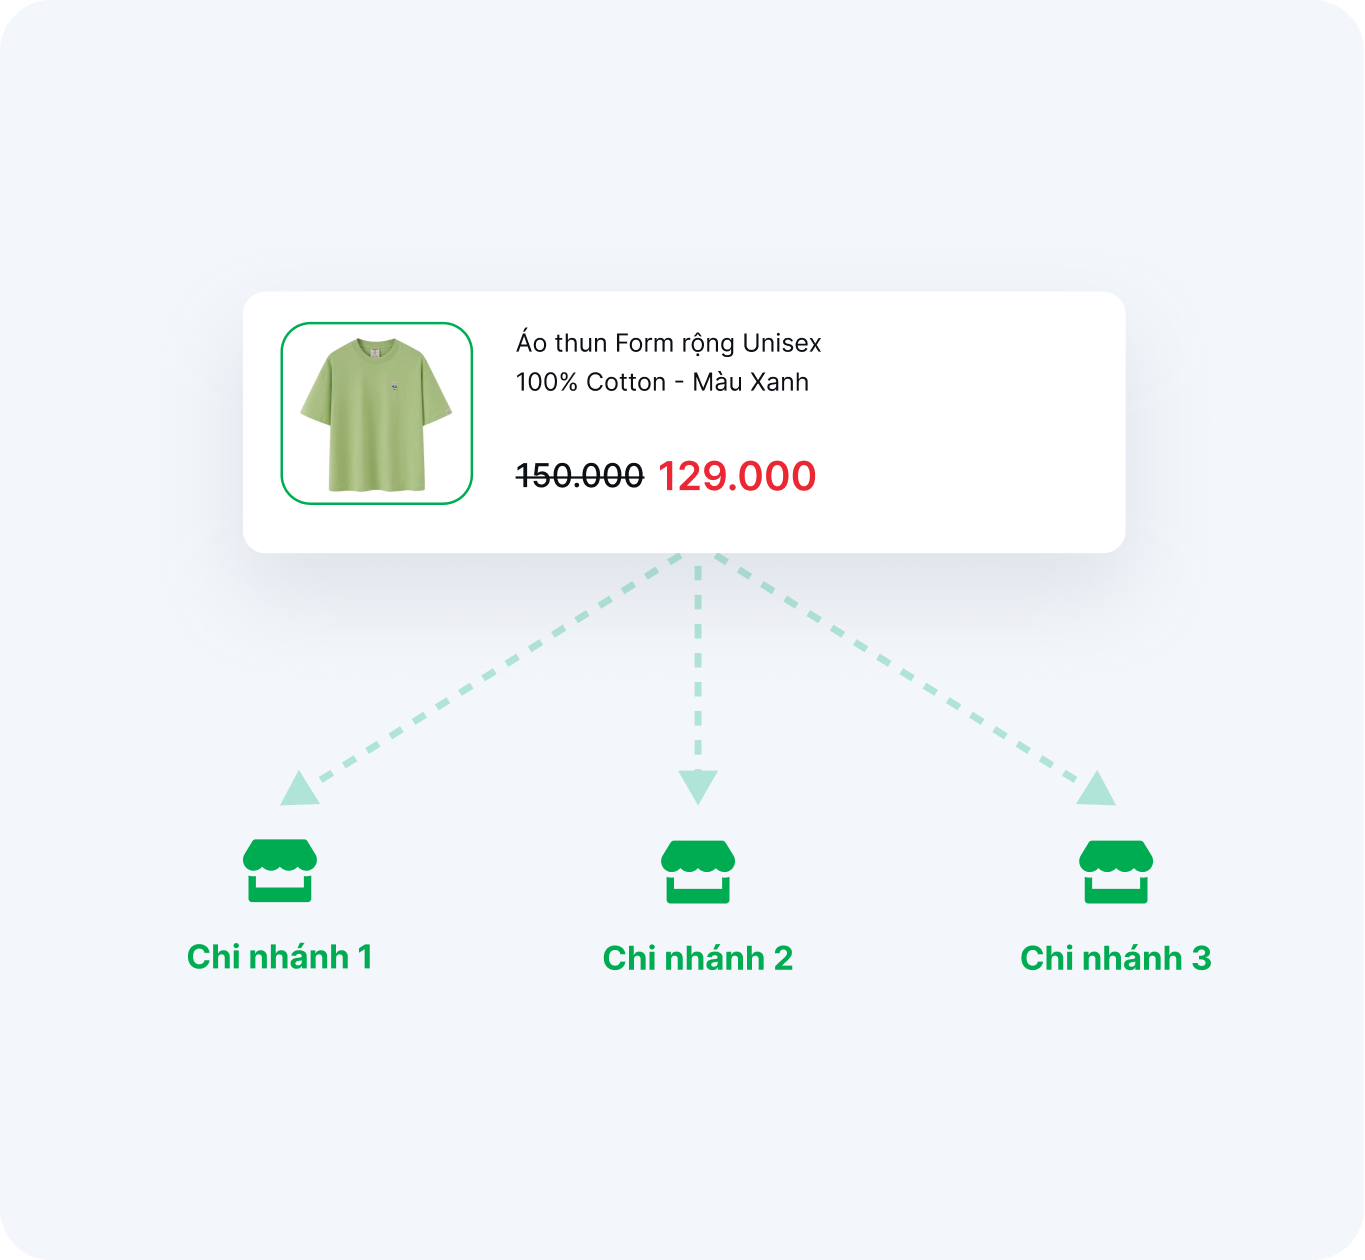The width and height of the screenshot is (1365, 1260).
Task: Open the green t-shirt product thumbnail
Action: click(x=377, y=413)
